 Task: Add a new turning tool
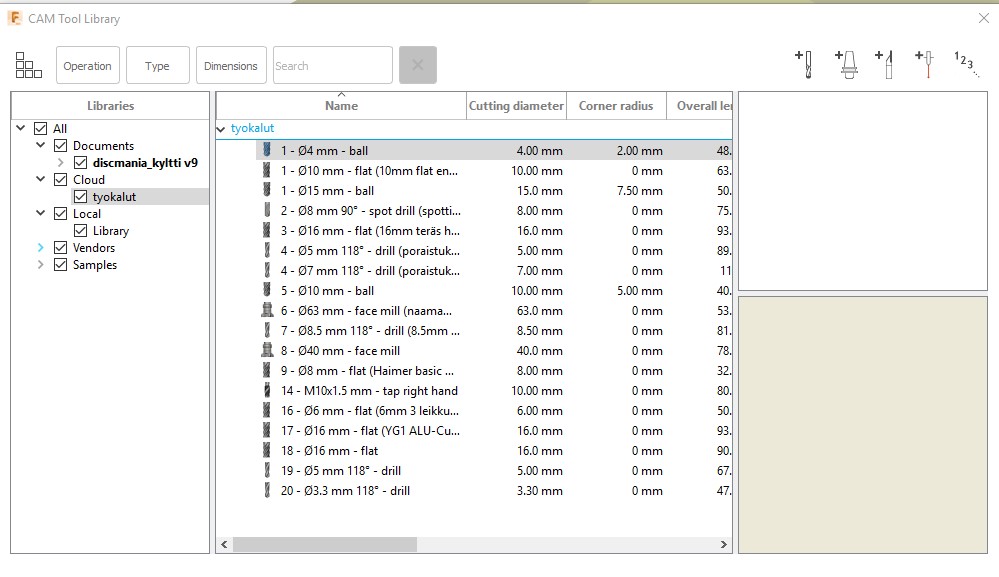click(886, 62)
